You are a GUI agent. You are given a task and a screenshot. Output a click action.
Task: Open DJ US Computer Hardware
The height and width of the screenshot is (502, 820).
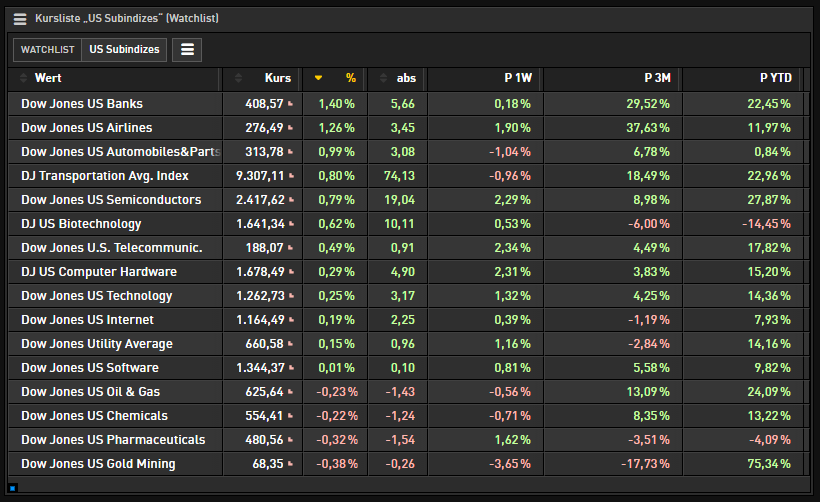[x=99, y=272]
